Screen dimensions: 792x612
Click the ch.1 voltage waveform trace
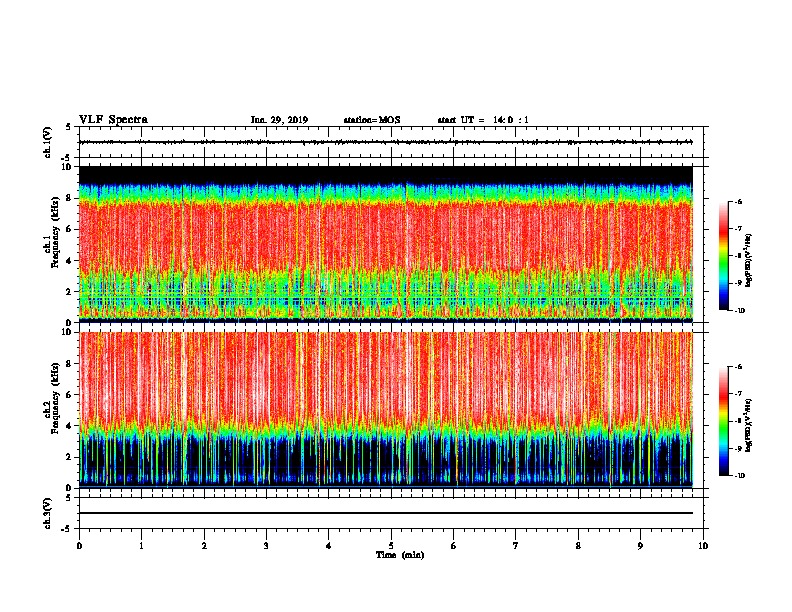(x=386, y=142)
